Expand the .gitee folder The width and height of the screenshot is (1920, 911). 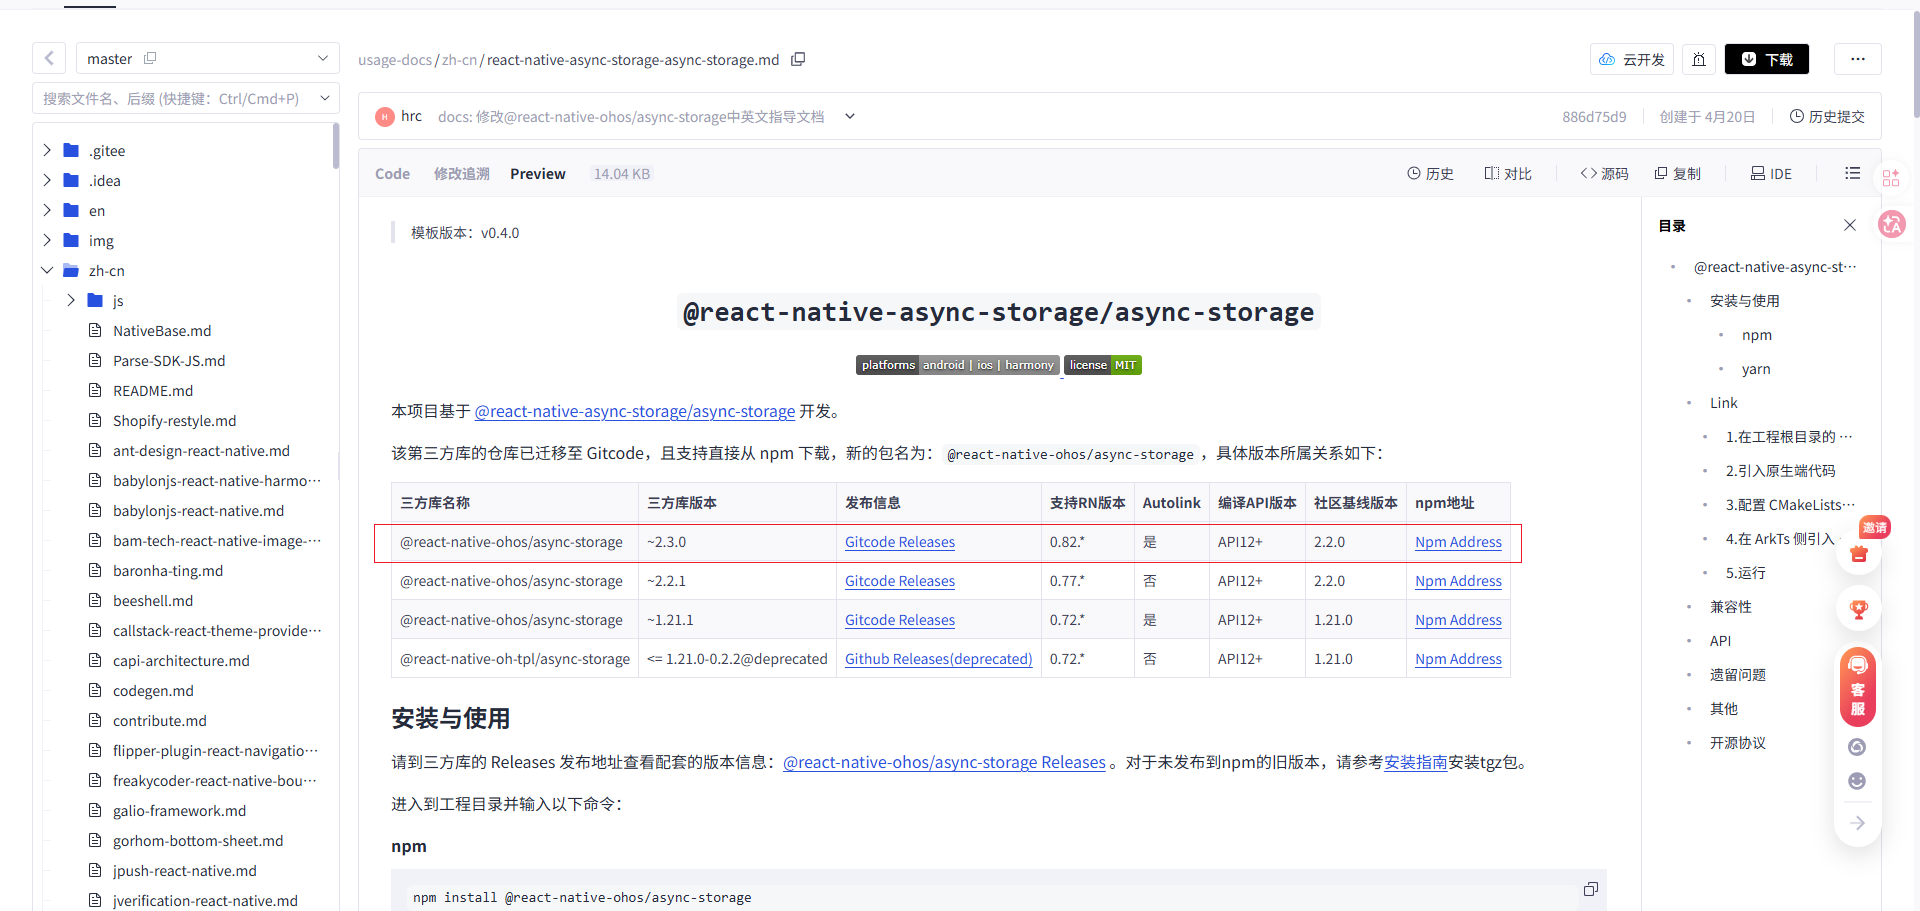[x=47, y=150]
